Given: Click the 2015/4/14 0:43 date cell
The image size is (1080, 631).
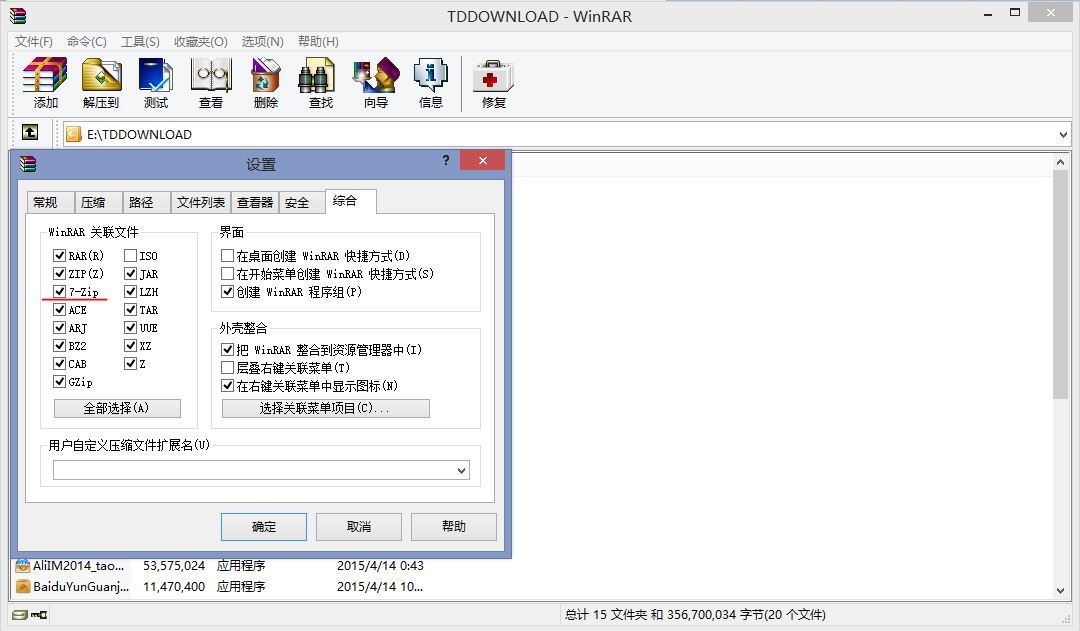Looking at the screenshot, I should point(380,566).
